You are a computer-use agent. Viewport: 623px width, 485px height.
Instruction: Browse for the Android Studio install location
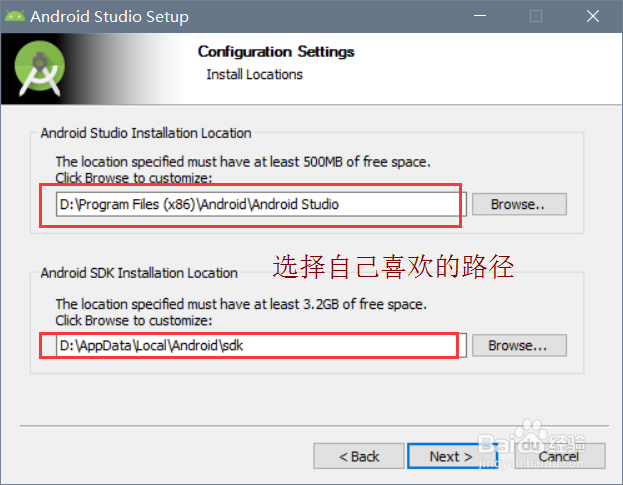(519, 204)
